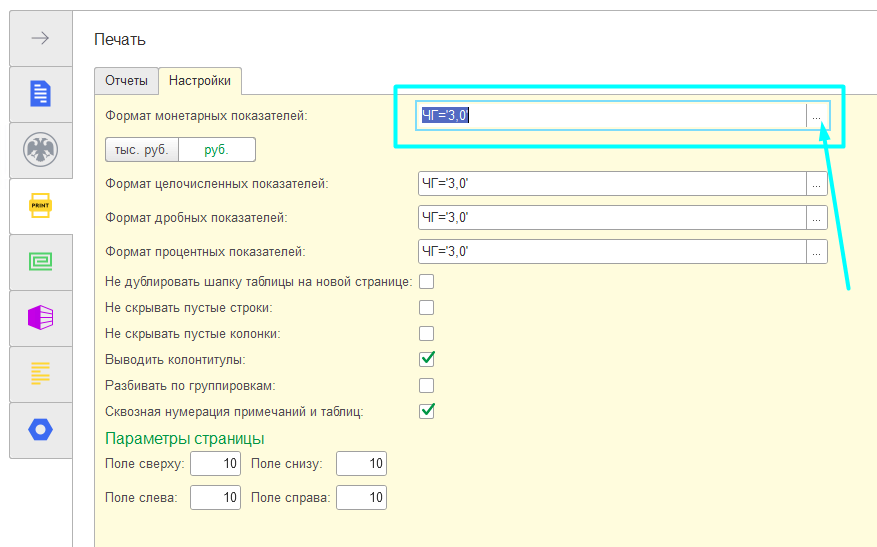Image resolution: width=877 pixels, height=547 pixels.
Task: Switch to the 'Отчеты' tab
Action: click(x=126, y=81)
